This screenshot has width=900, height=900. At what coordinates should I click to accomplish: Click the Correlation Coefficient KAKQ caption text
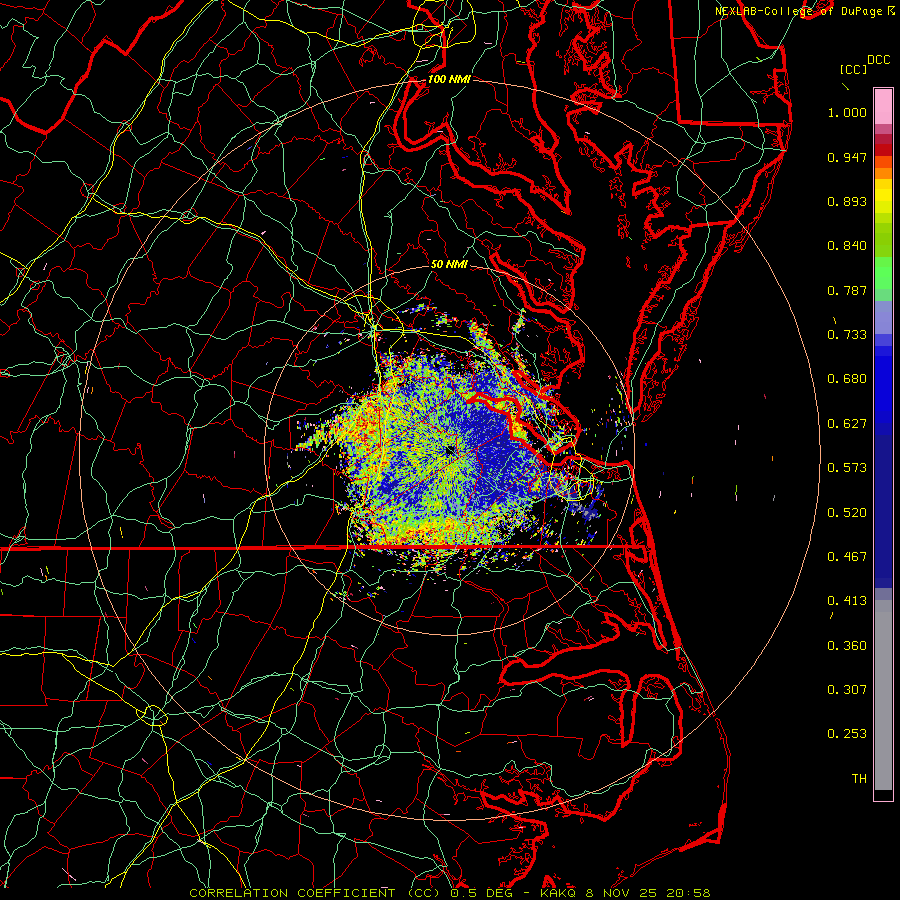(x=450, y=893)
